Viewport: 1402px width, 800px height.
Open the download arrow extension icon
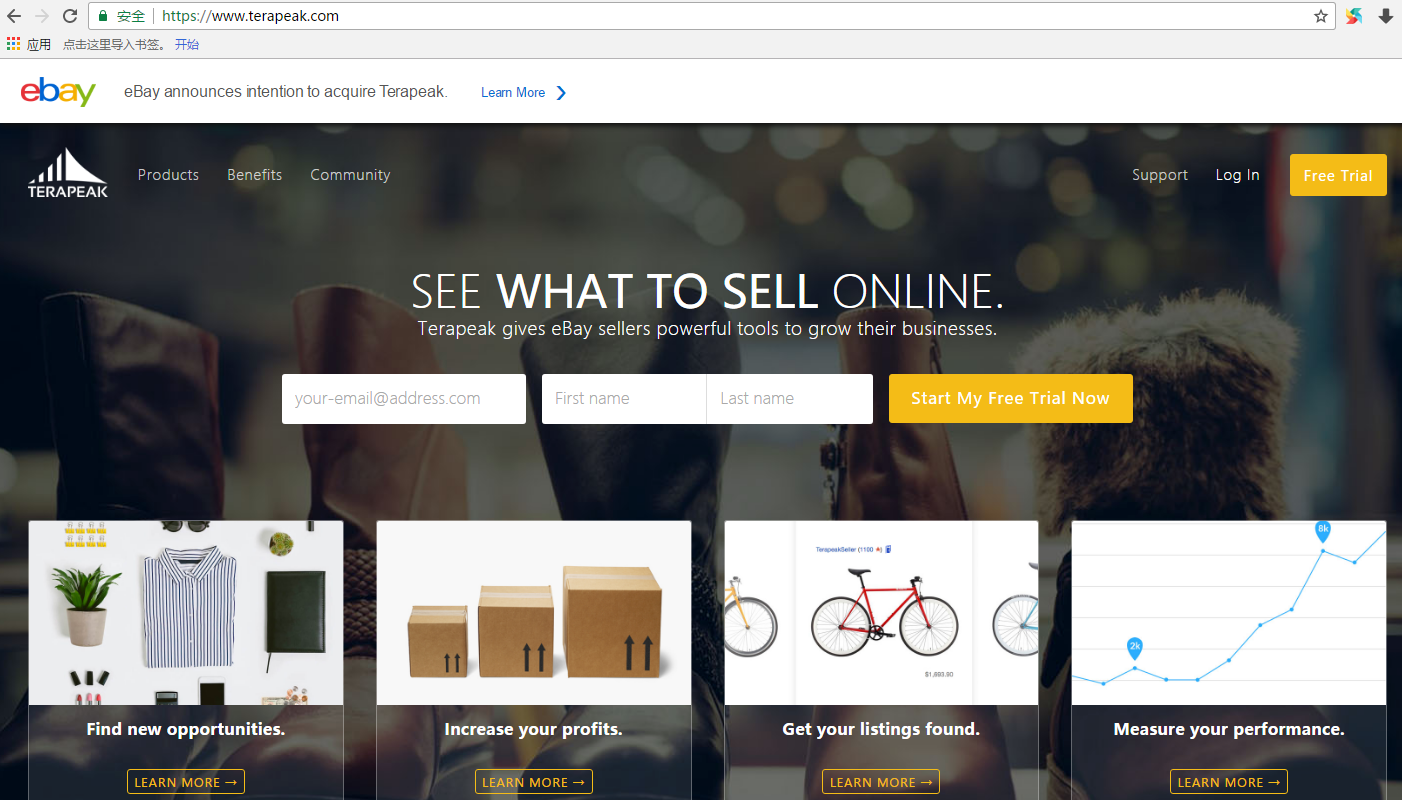pos(1386,16)
